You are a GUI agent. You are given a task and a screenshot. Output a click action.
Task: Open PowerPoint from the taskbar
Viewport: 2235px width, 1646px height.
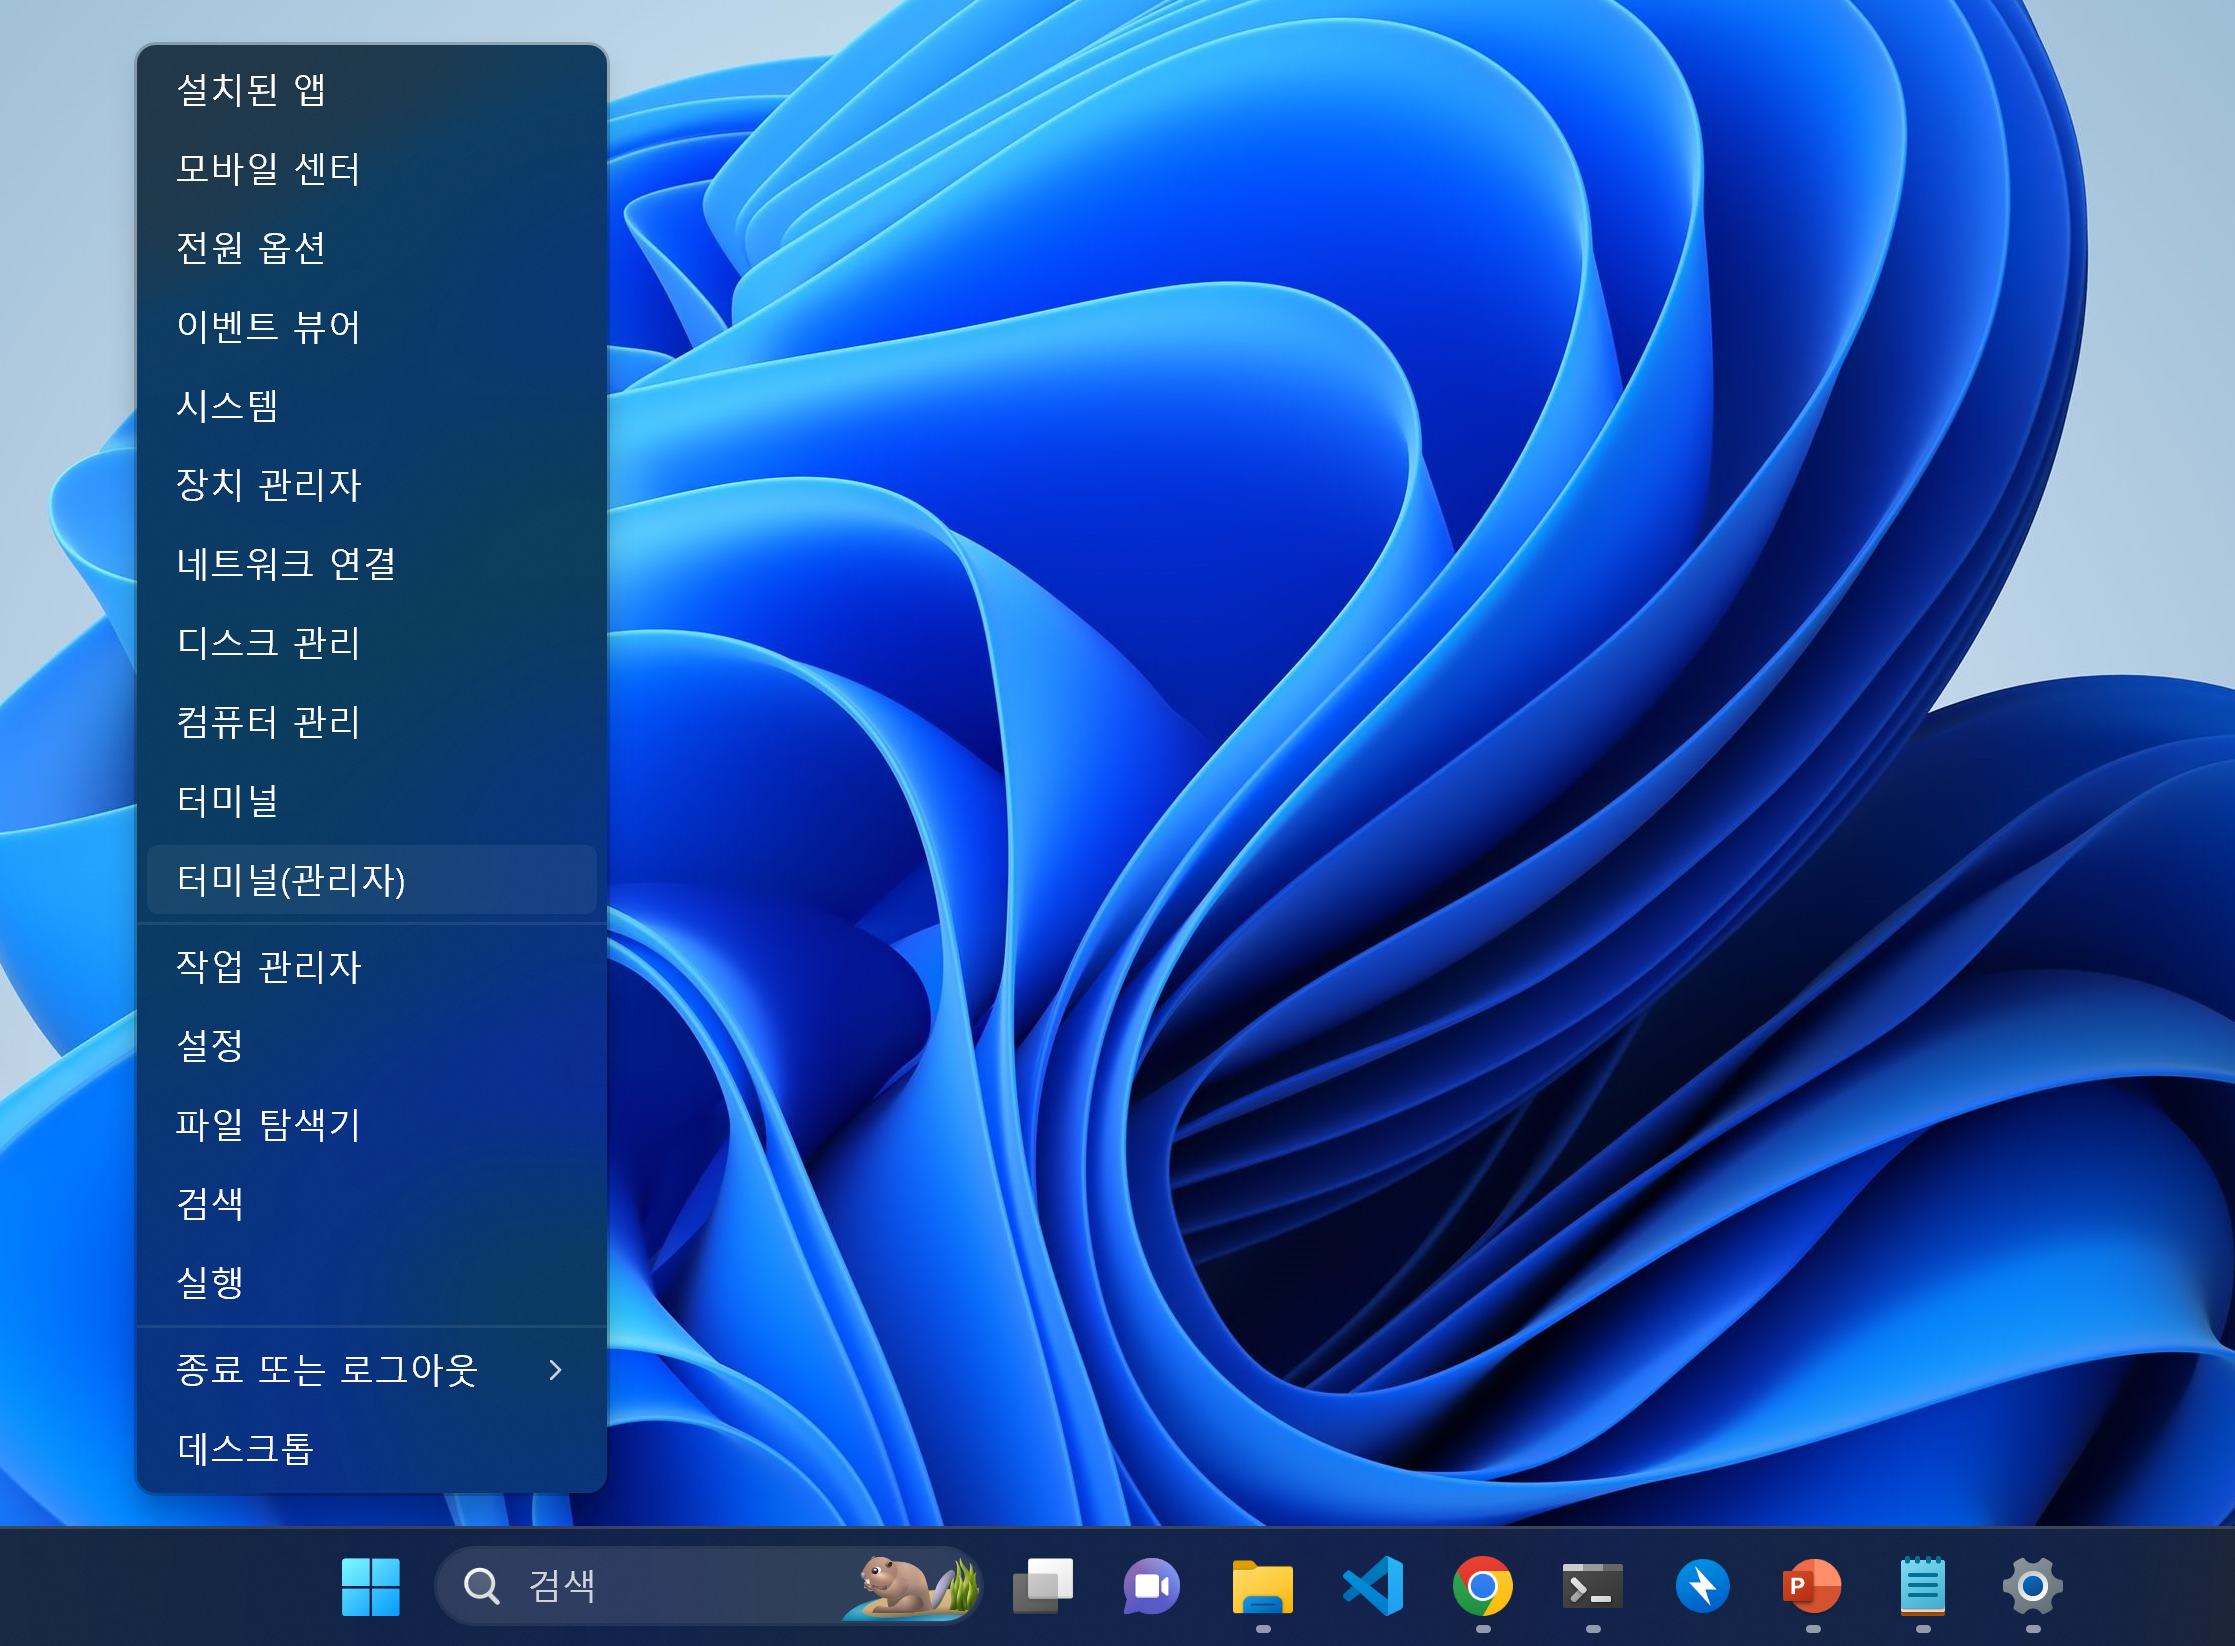click(x=1812, y=1586)
